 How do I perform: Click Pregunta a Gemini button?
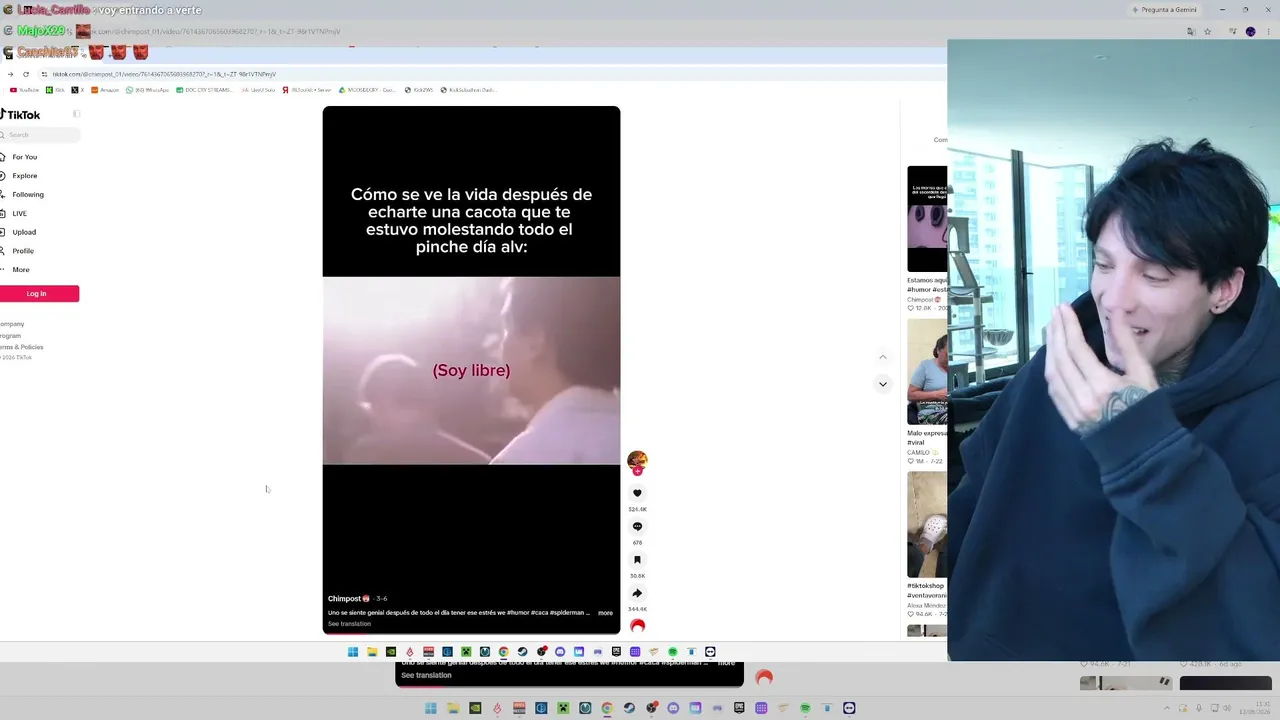[1164, 10]
